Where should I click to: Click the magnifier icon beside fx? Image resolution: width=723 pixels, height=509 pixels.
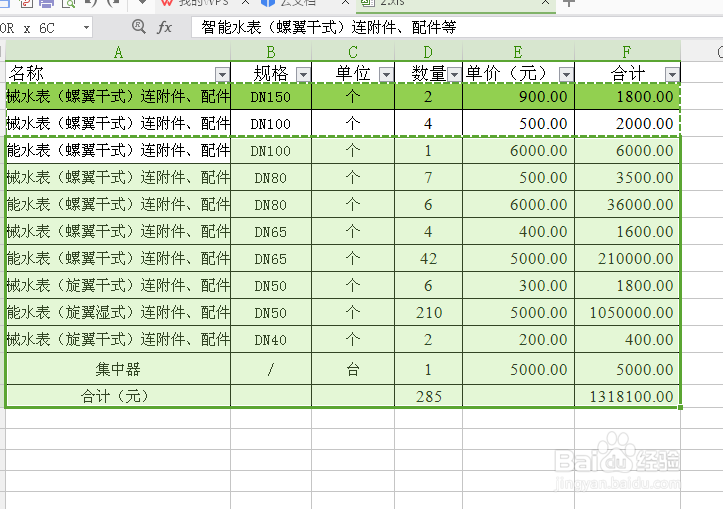(x=138, y=26)
